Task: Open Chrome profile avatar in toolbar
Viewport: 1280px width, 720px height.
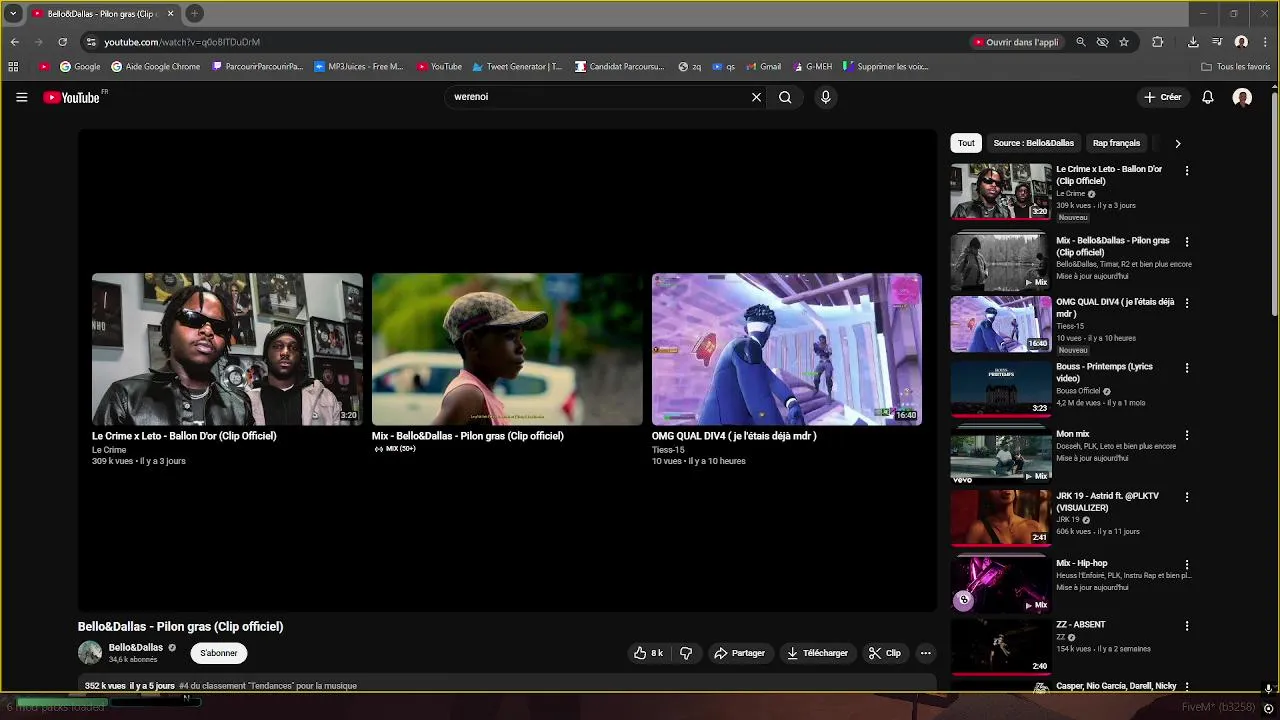Action: click(1241, 42)
